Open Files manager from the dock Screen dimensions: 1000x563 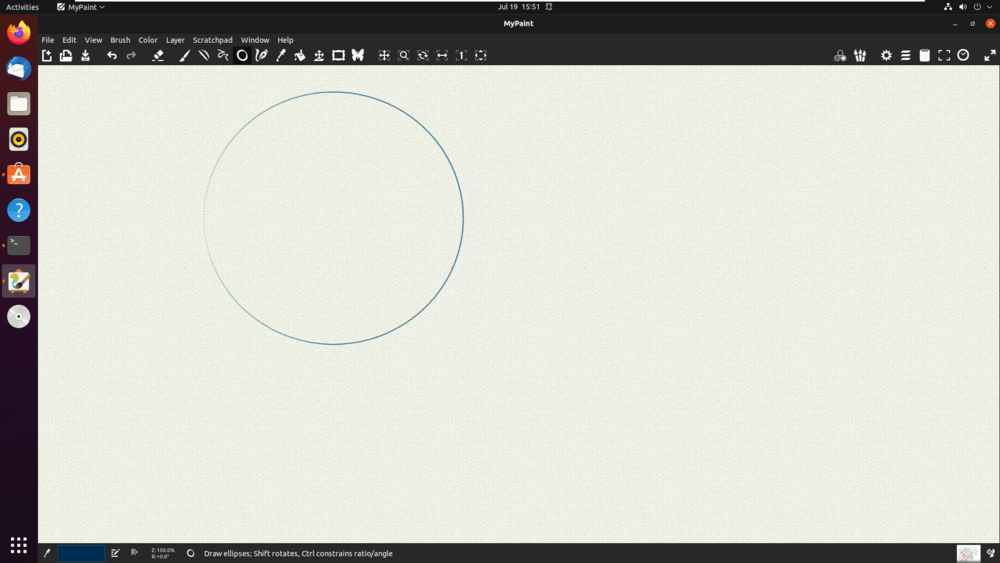coord(18,103)
